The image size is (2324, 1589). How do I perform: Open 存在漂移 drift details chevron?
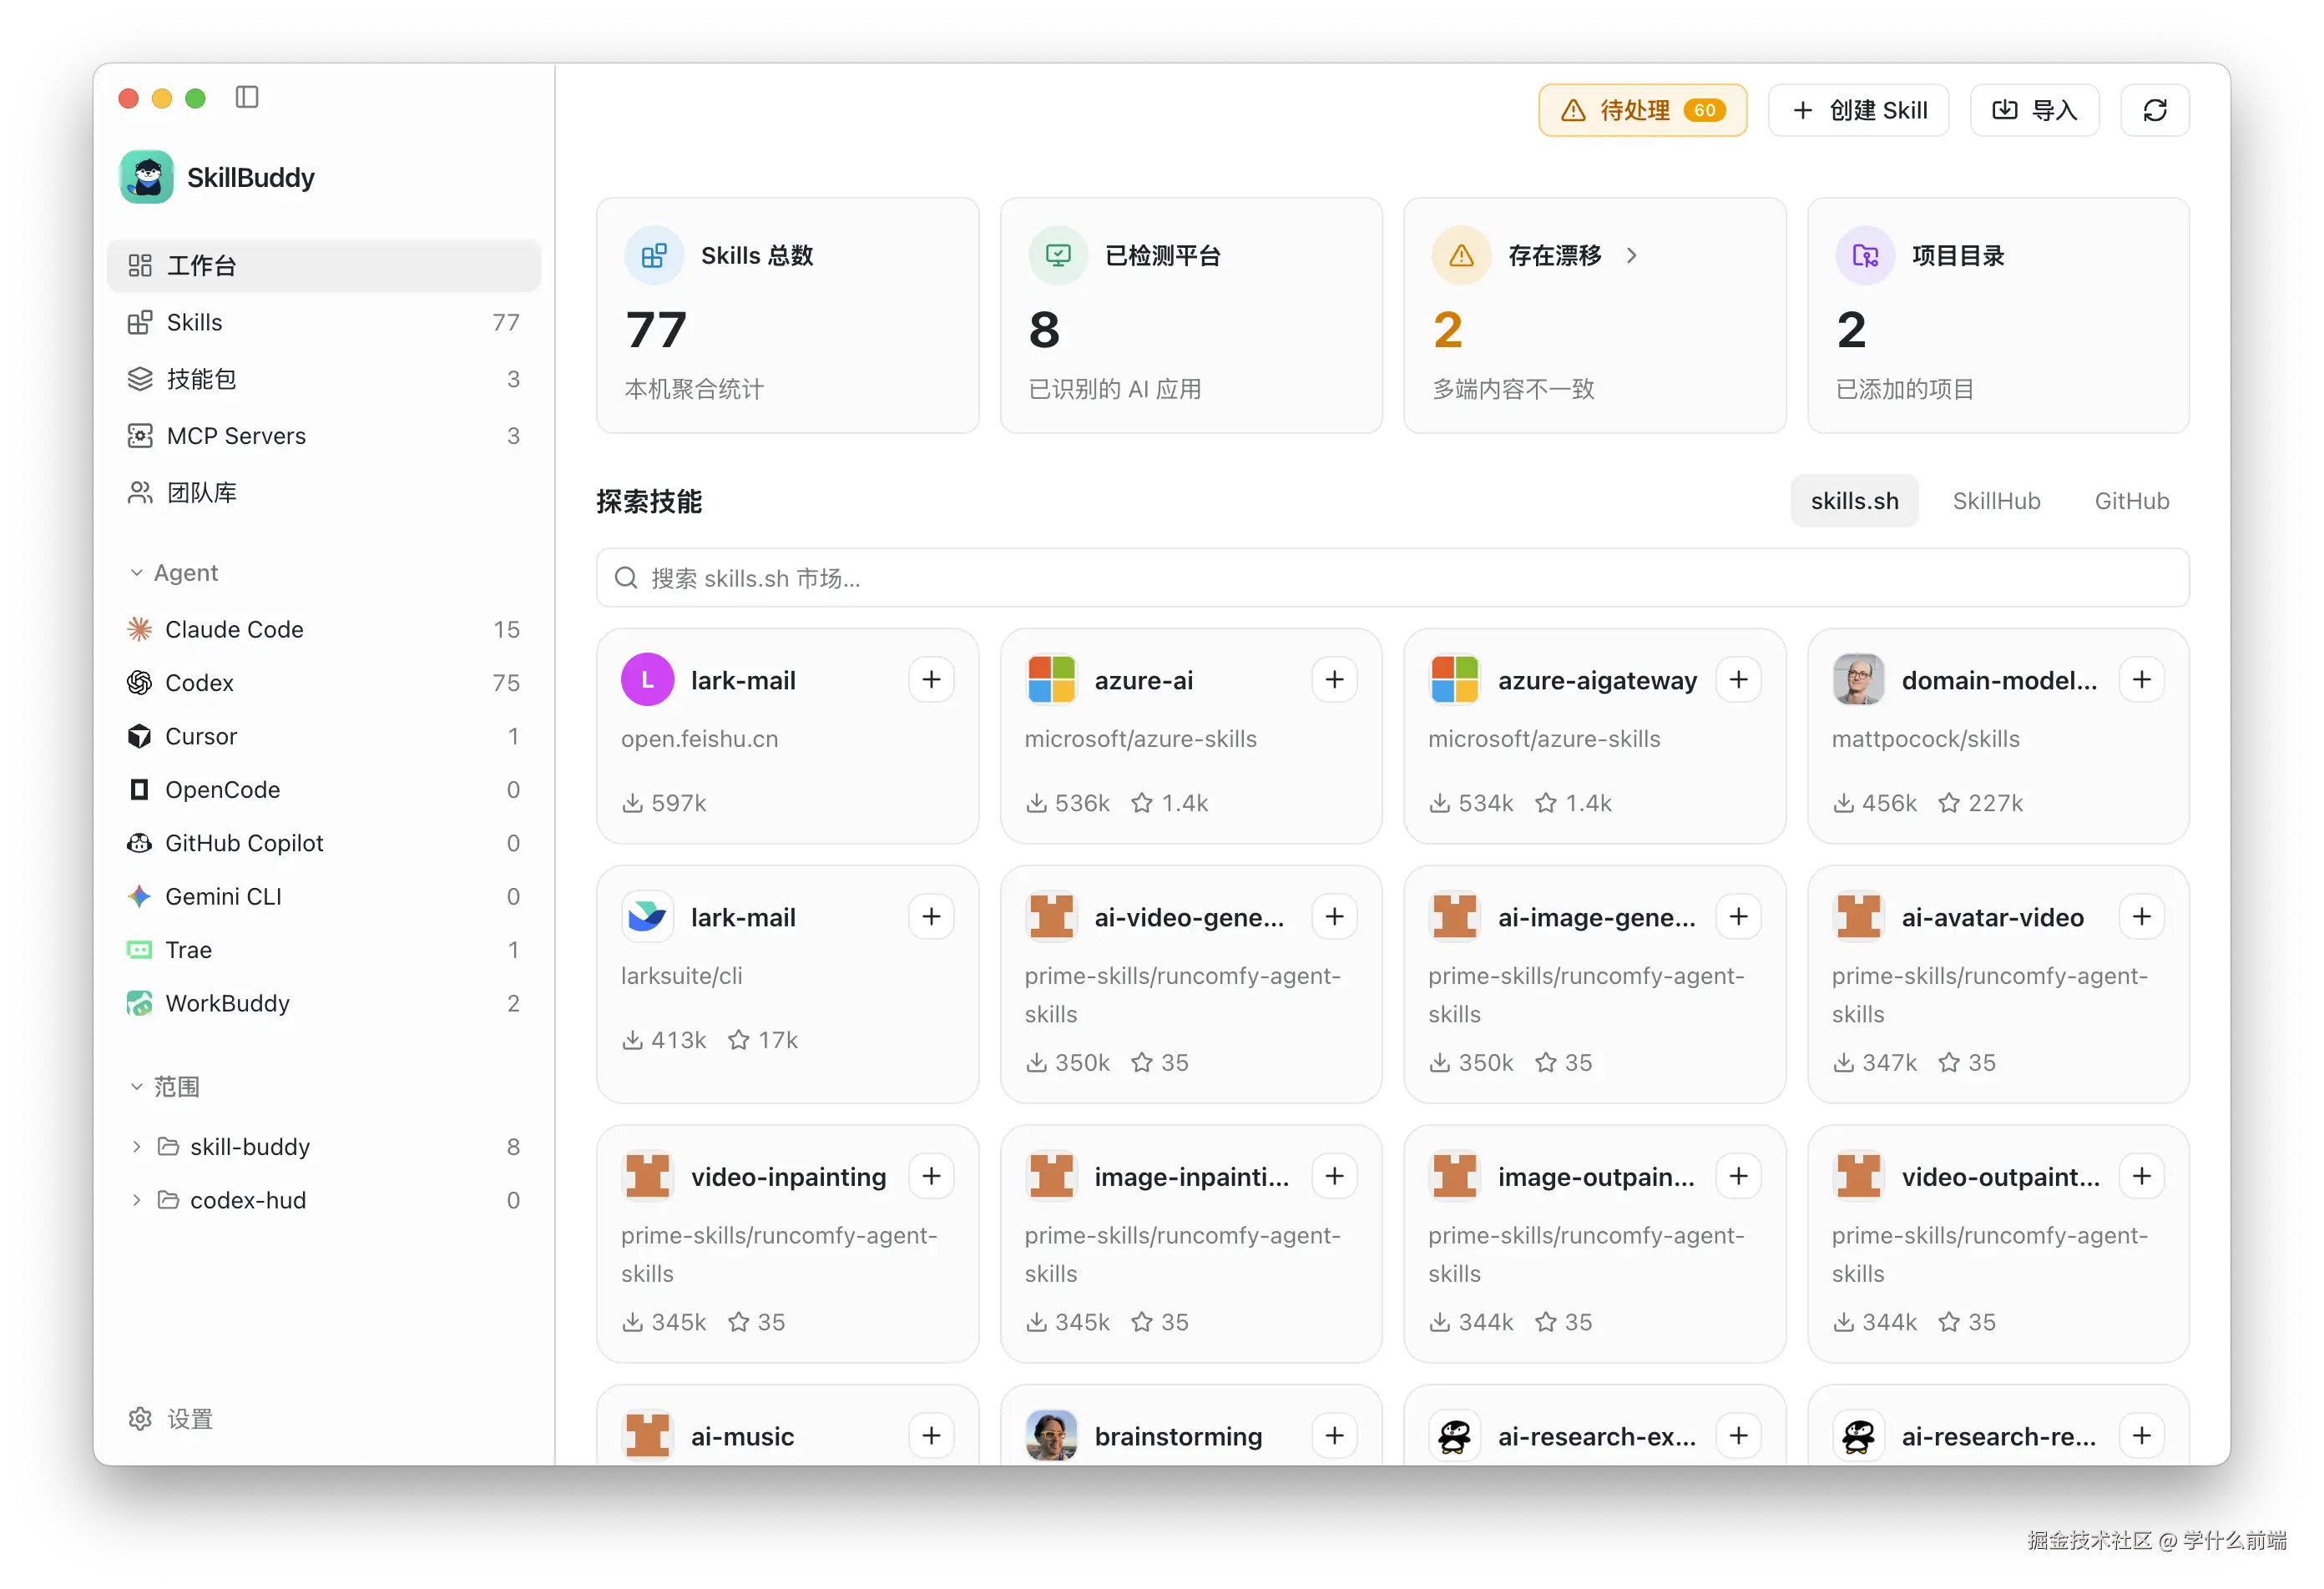point(1631,255)
